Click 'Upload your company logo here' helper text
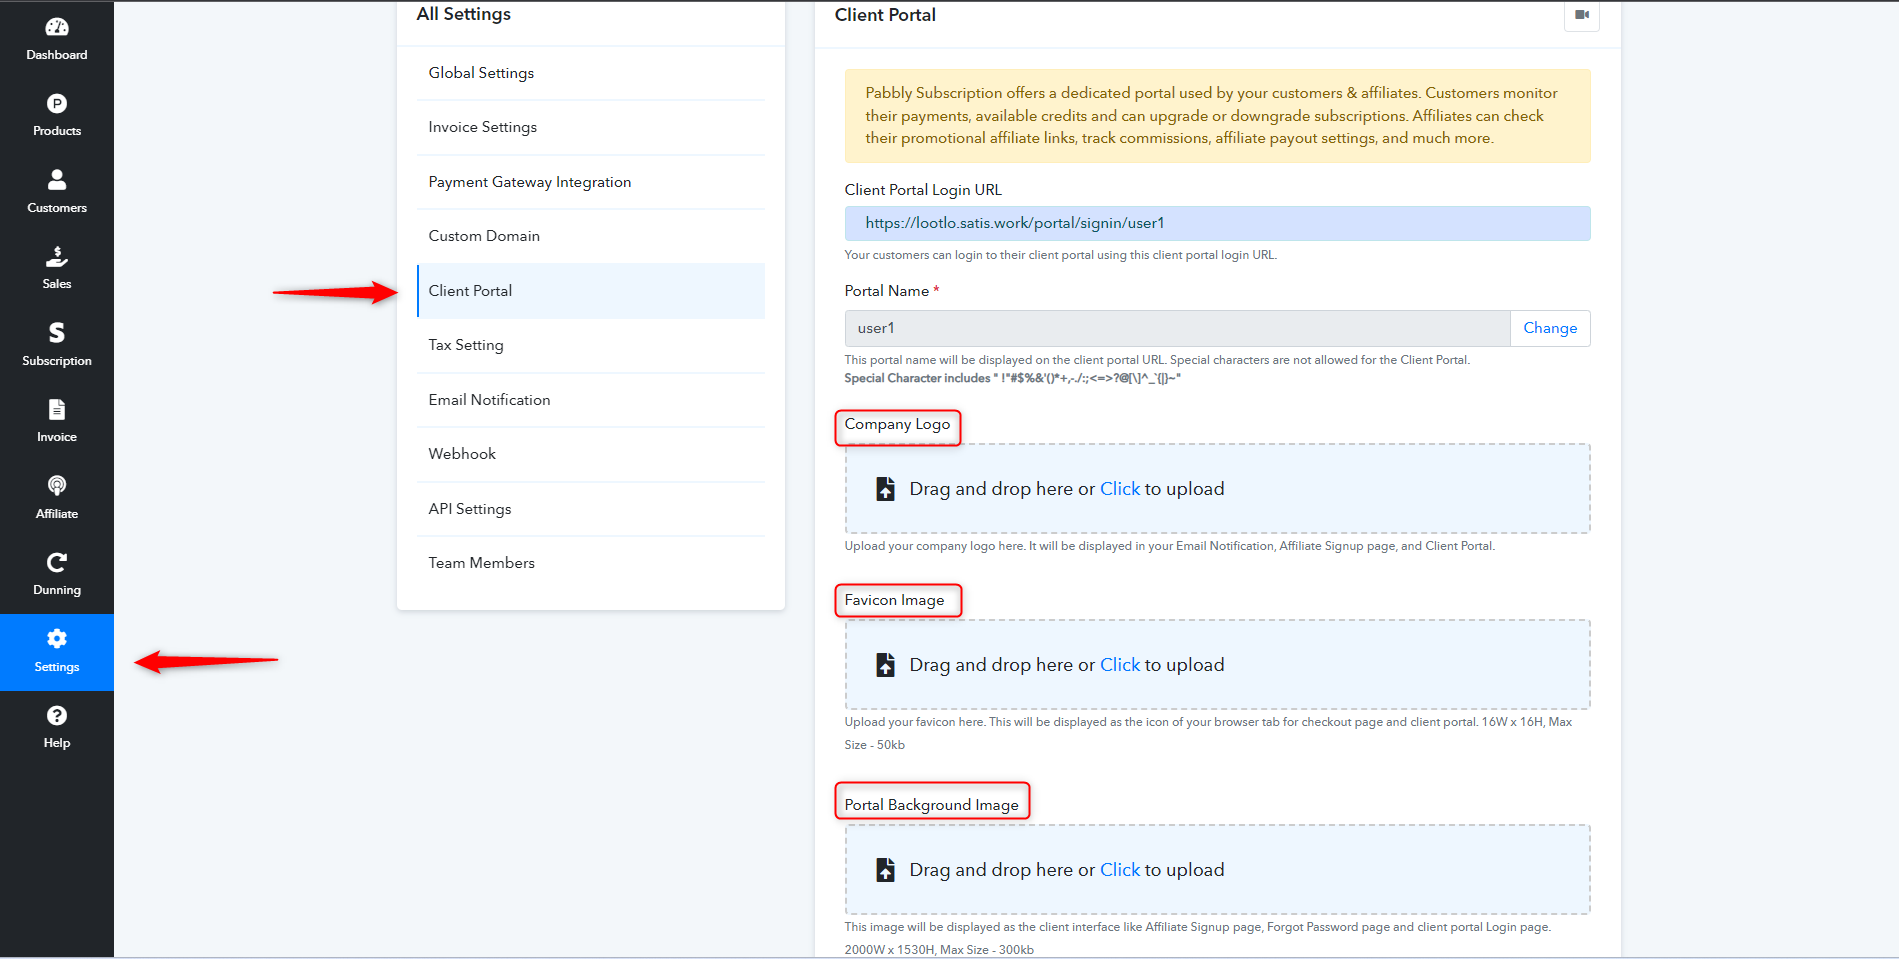1899x959 pixels. point(1169,546)
